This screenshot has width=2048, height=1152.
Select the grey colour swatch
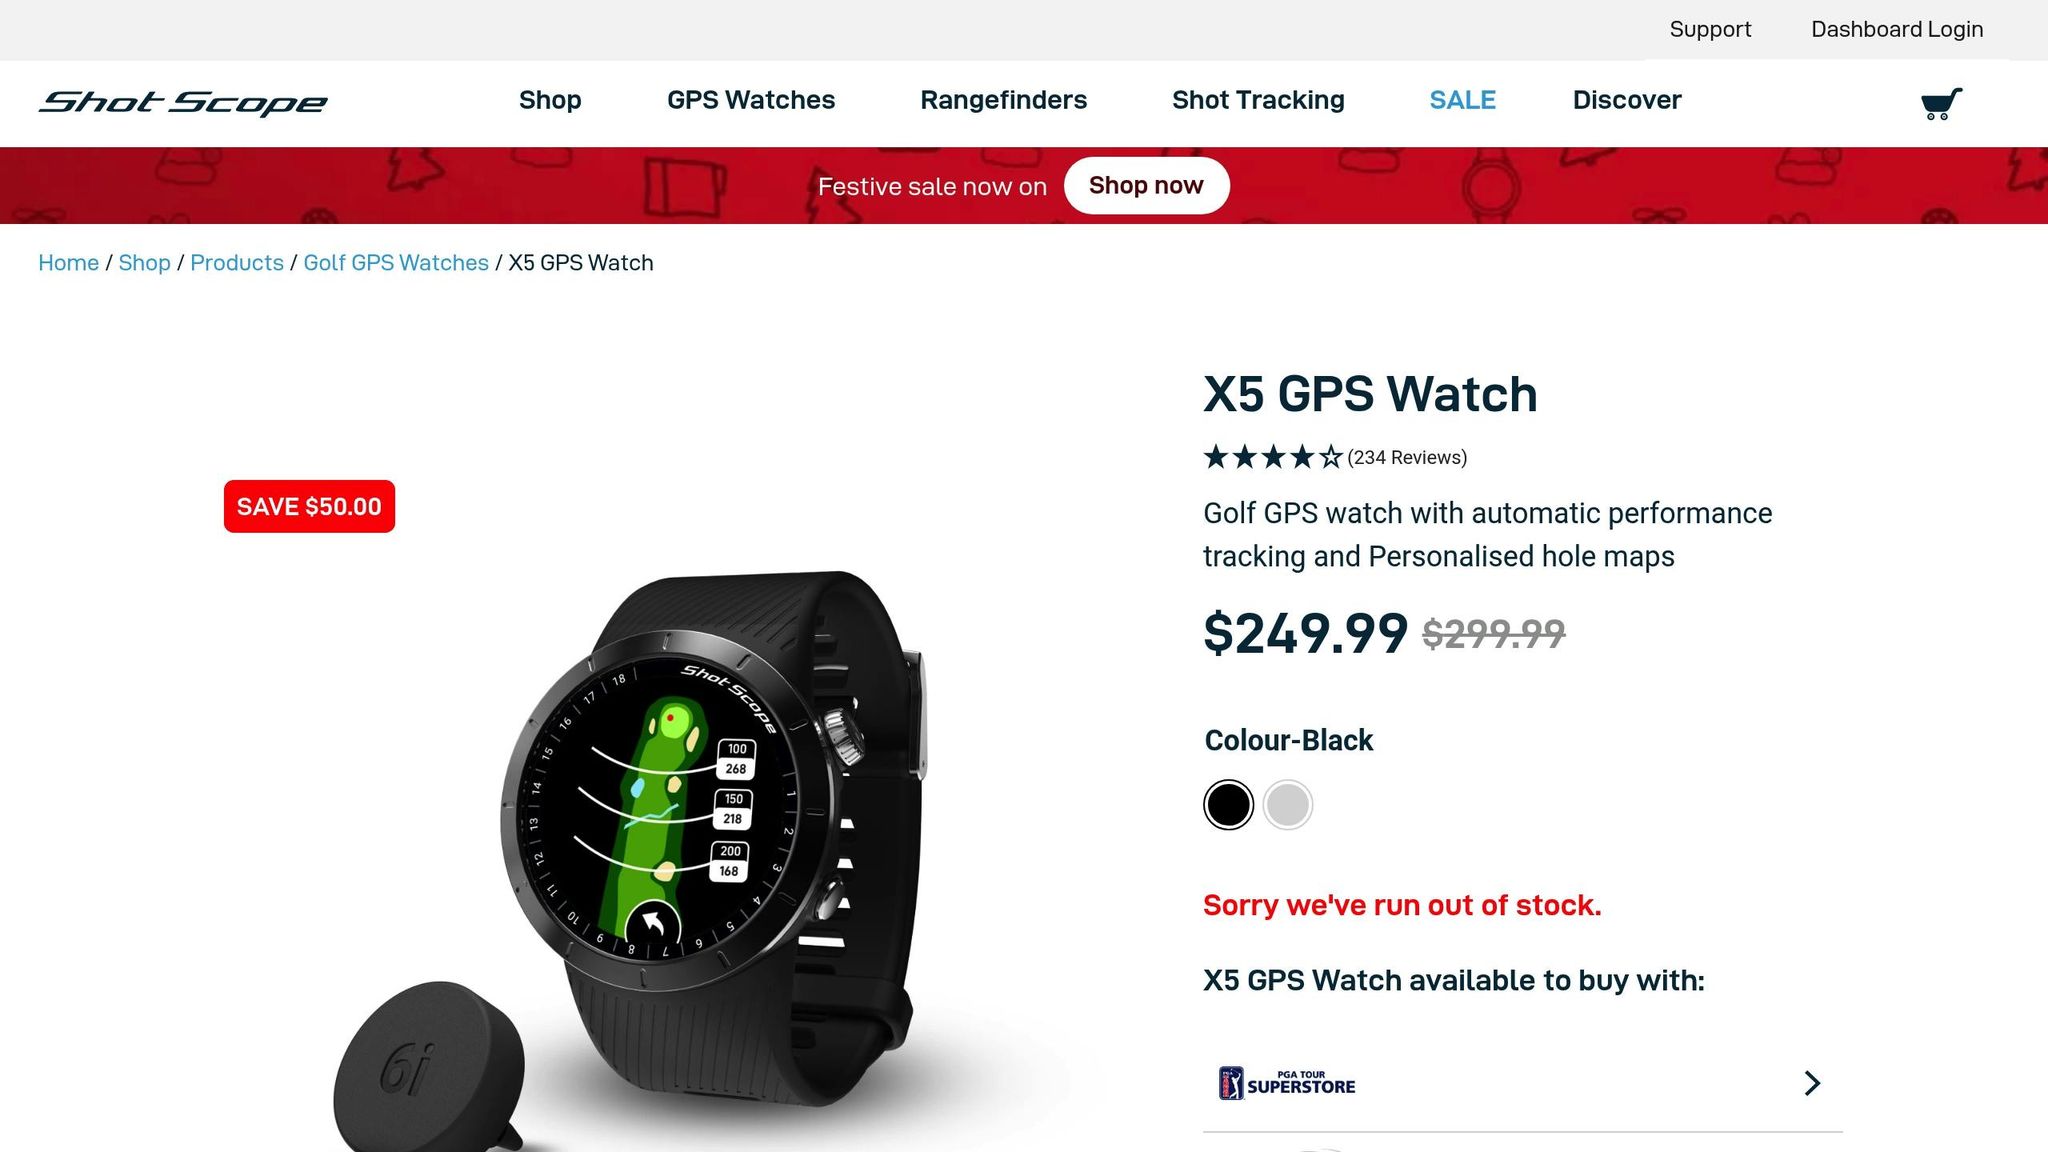tap(1288, 804)
